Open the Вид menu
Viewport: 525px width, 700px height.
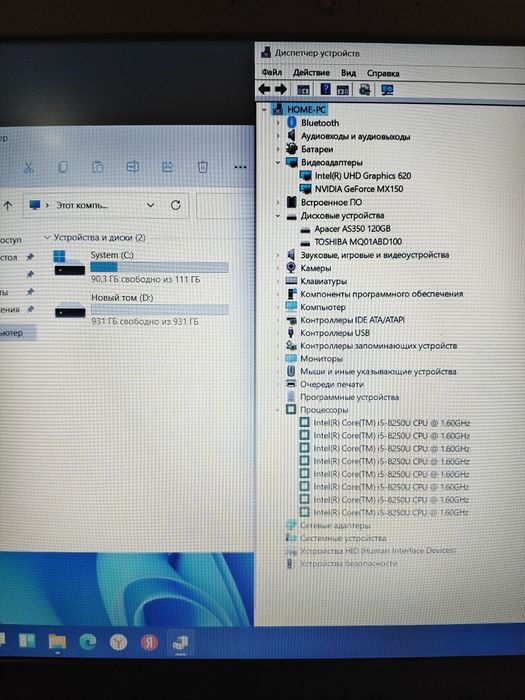[x=348, y=73]
